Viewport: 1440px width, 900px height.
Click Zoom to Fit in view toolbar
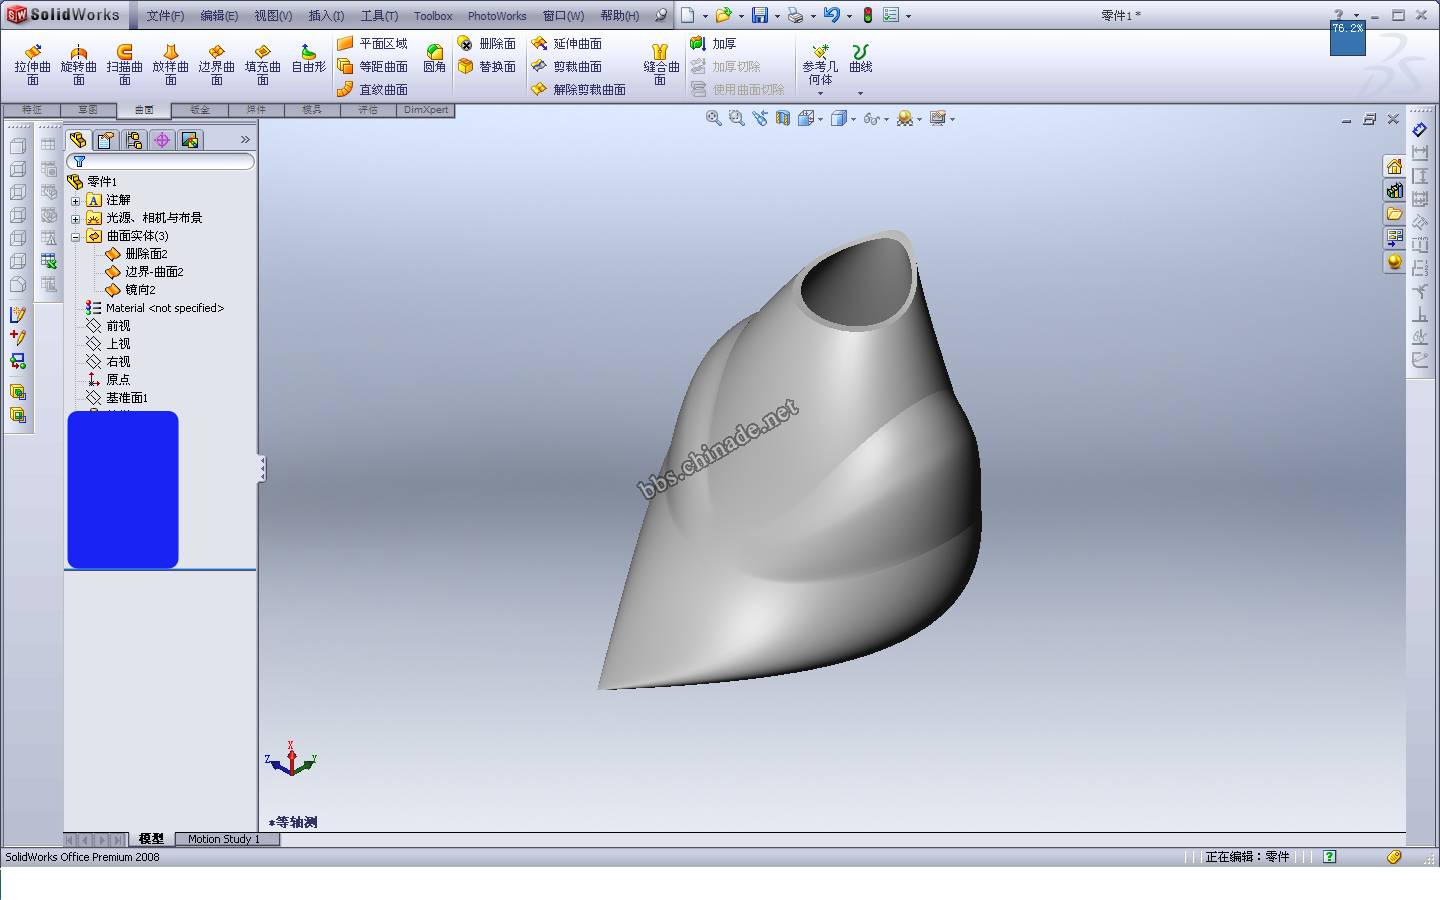[713, 118]
